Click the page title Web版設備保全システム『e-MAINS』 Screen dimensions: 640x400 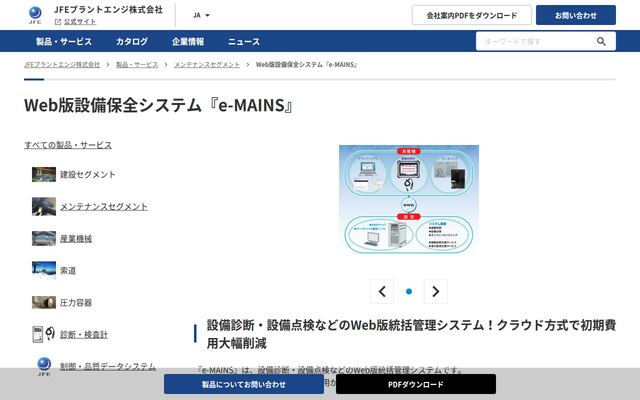pyautogui.click(x=159, y=105)
